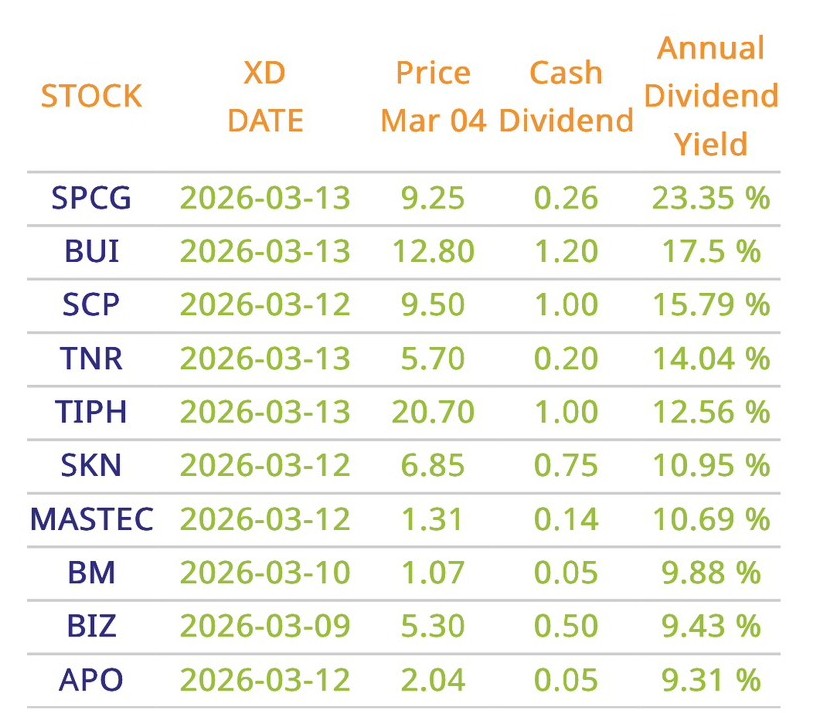
Task: Click the TNR stock symbol
Action: click(91, 358)
